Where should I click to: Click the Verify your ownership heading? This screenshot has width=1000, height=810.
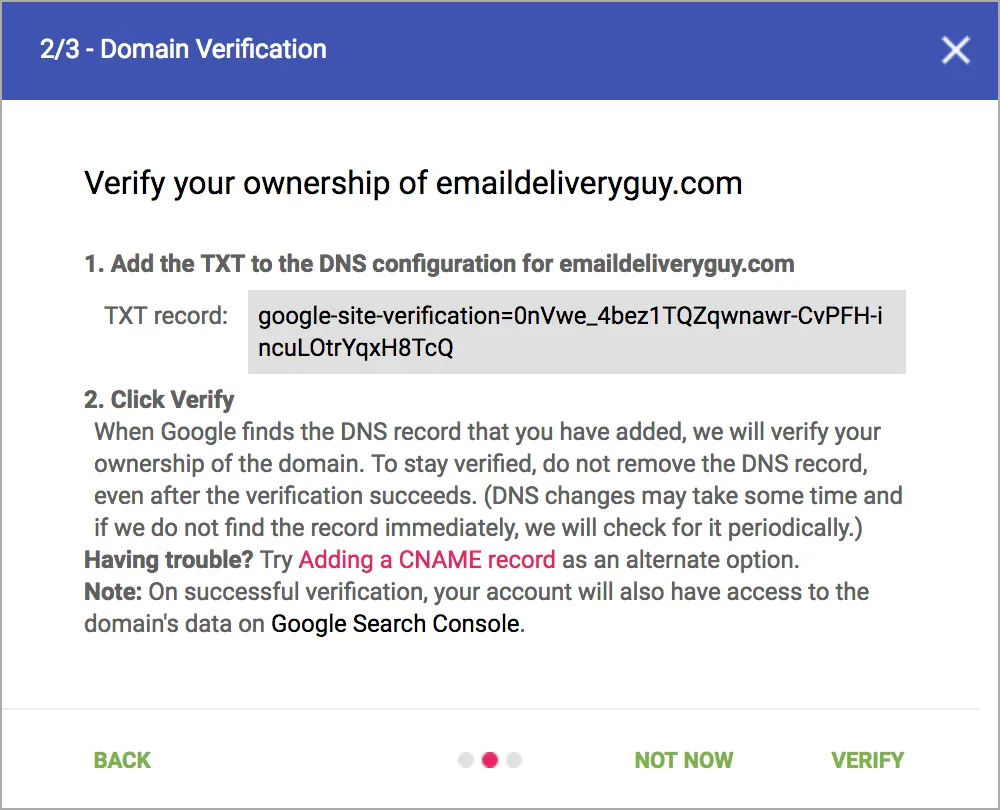[413, 184]
